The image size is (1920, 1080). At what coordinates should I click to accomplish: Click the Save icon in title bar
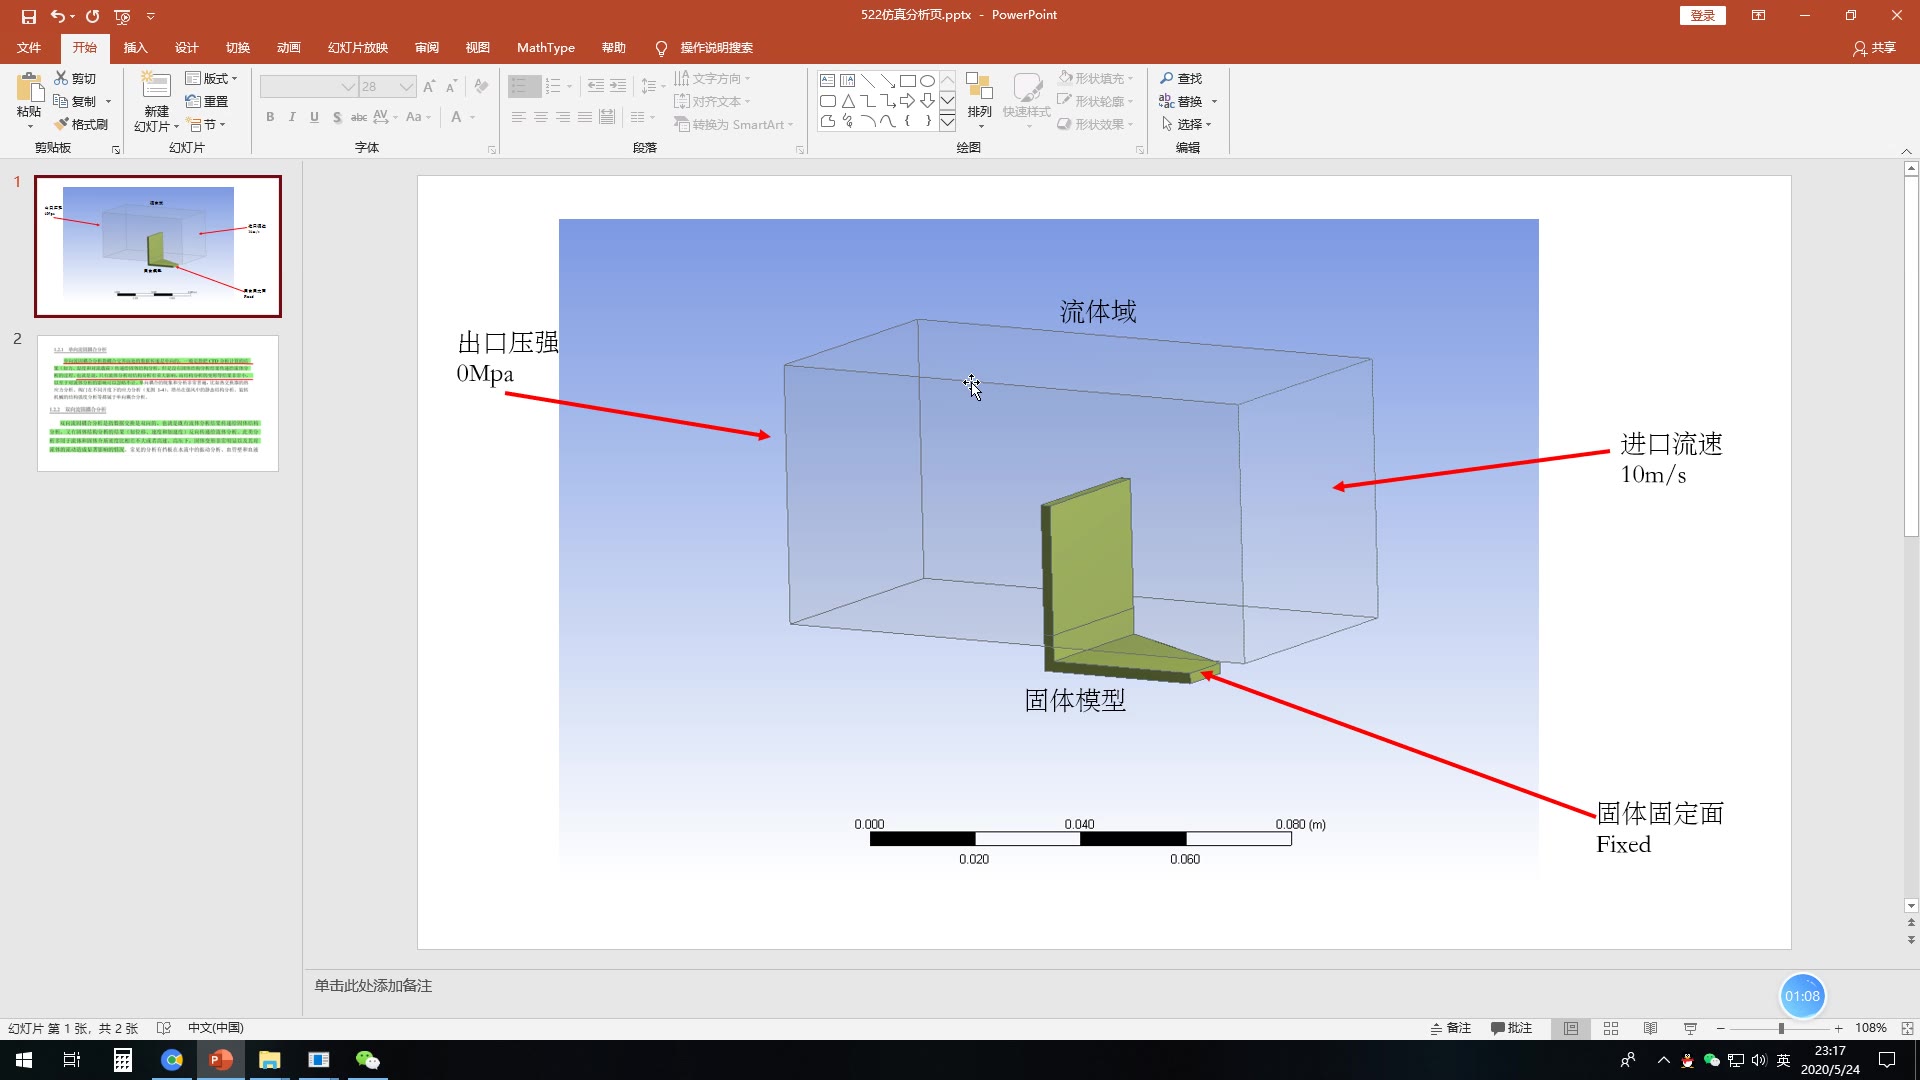[x=28, y=16]
